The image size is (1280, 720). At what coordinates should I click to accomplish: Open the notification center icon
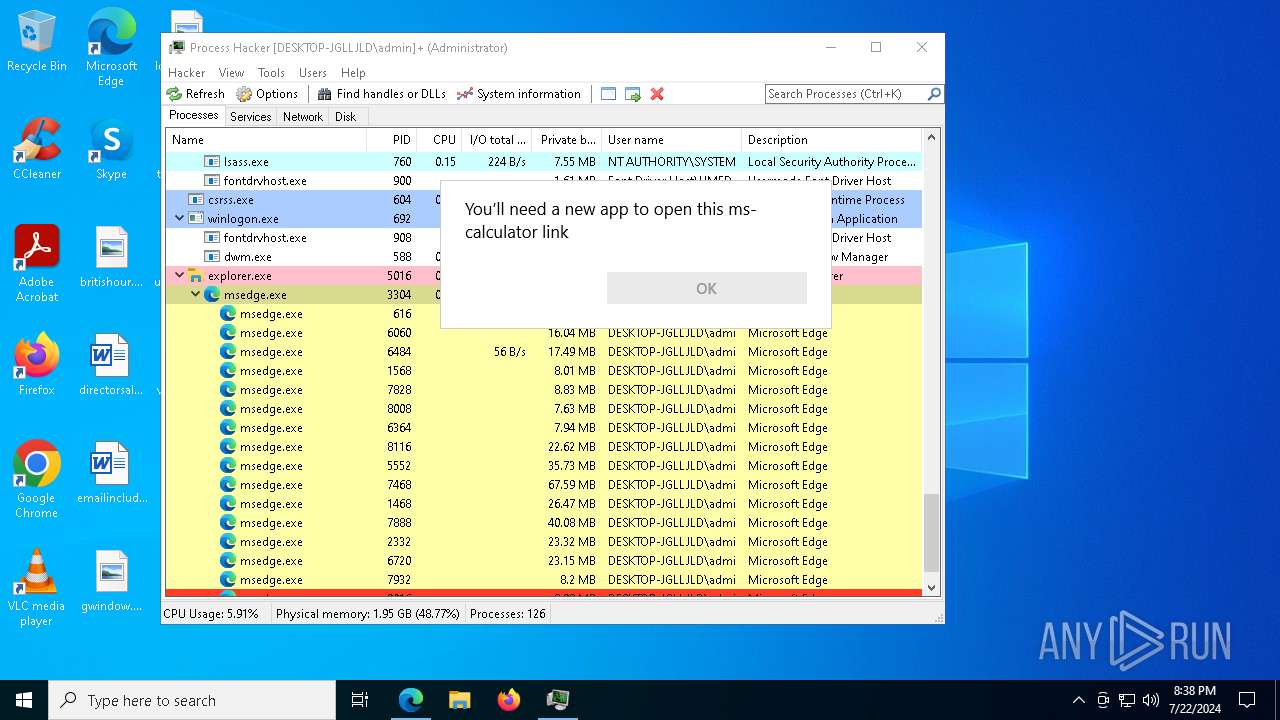(x=1247, y=700)
